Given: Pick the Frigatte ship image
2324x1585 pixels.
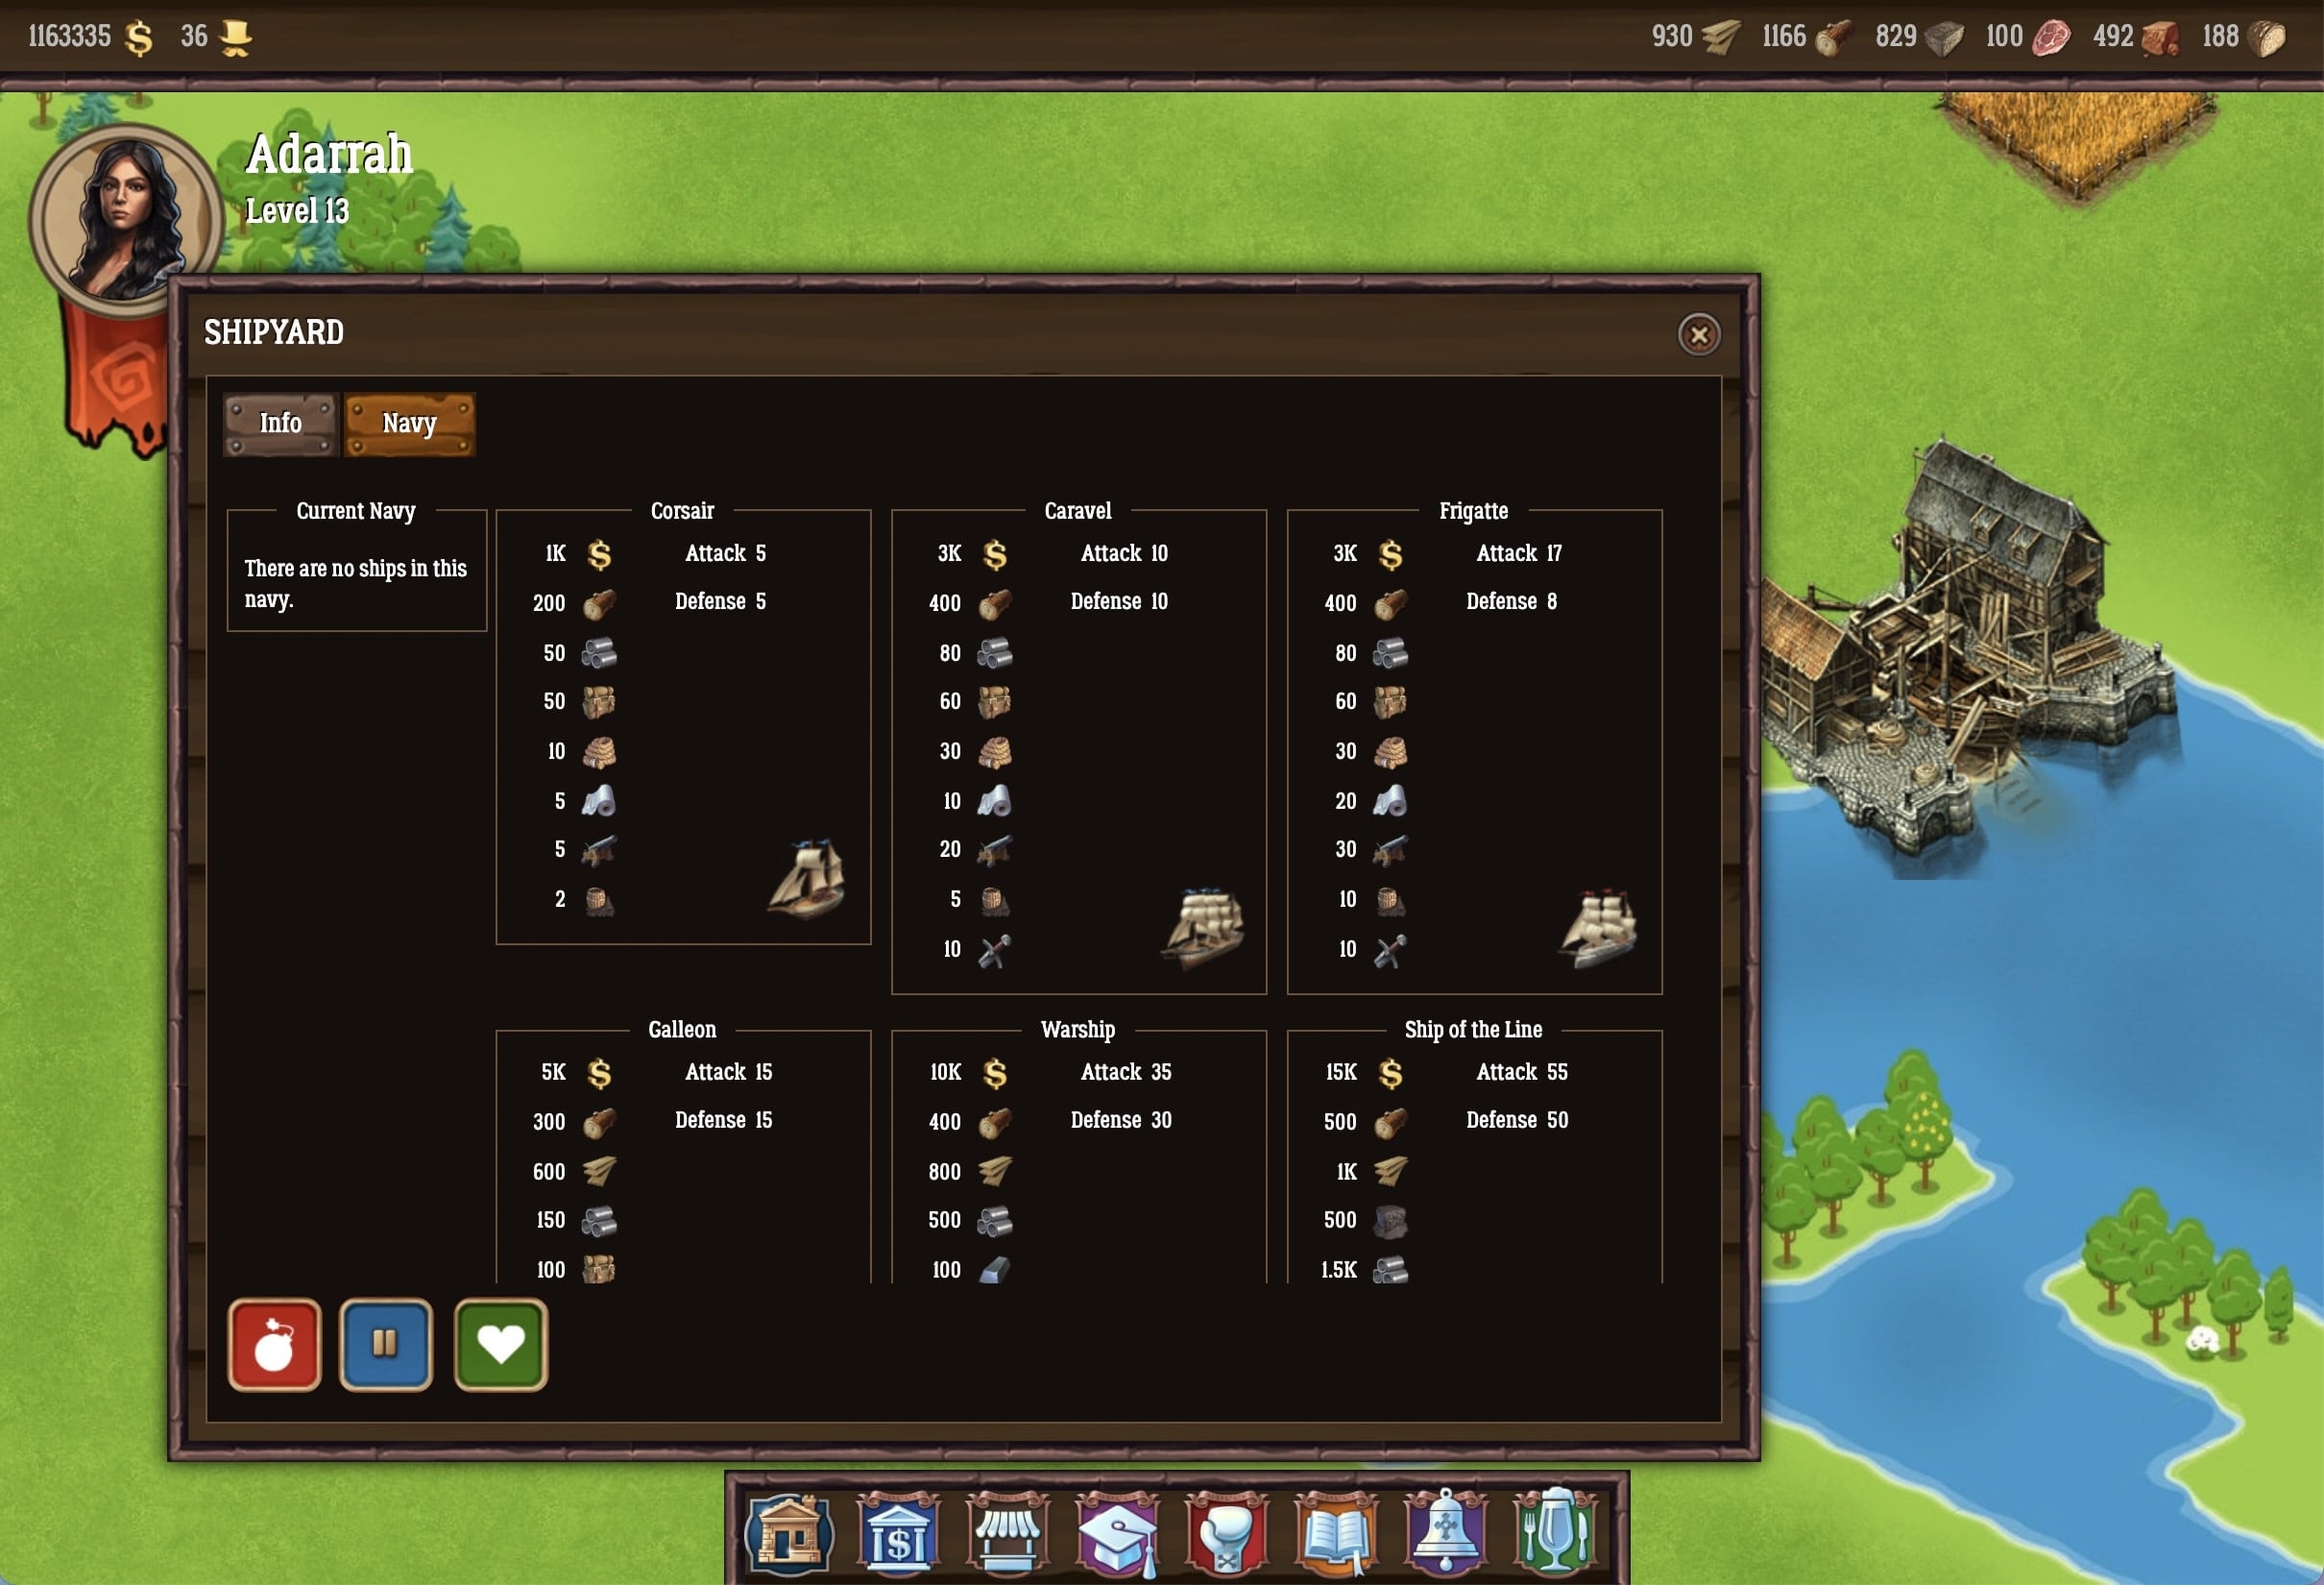Looking at the screenshot, I should click(1598, 928).
